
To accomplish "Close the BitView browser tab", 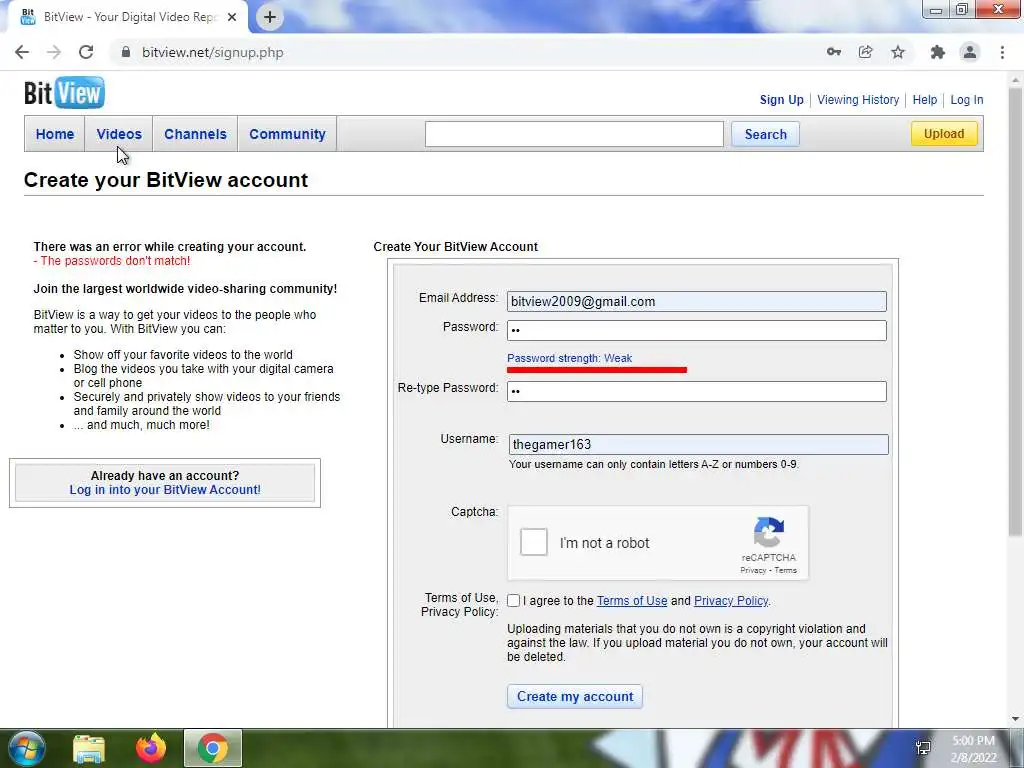I will (232, 17).
